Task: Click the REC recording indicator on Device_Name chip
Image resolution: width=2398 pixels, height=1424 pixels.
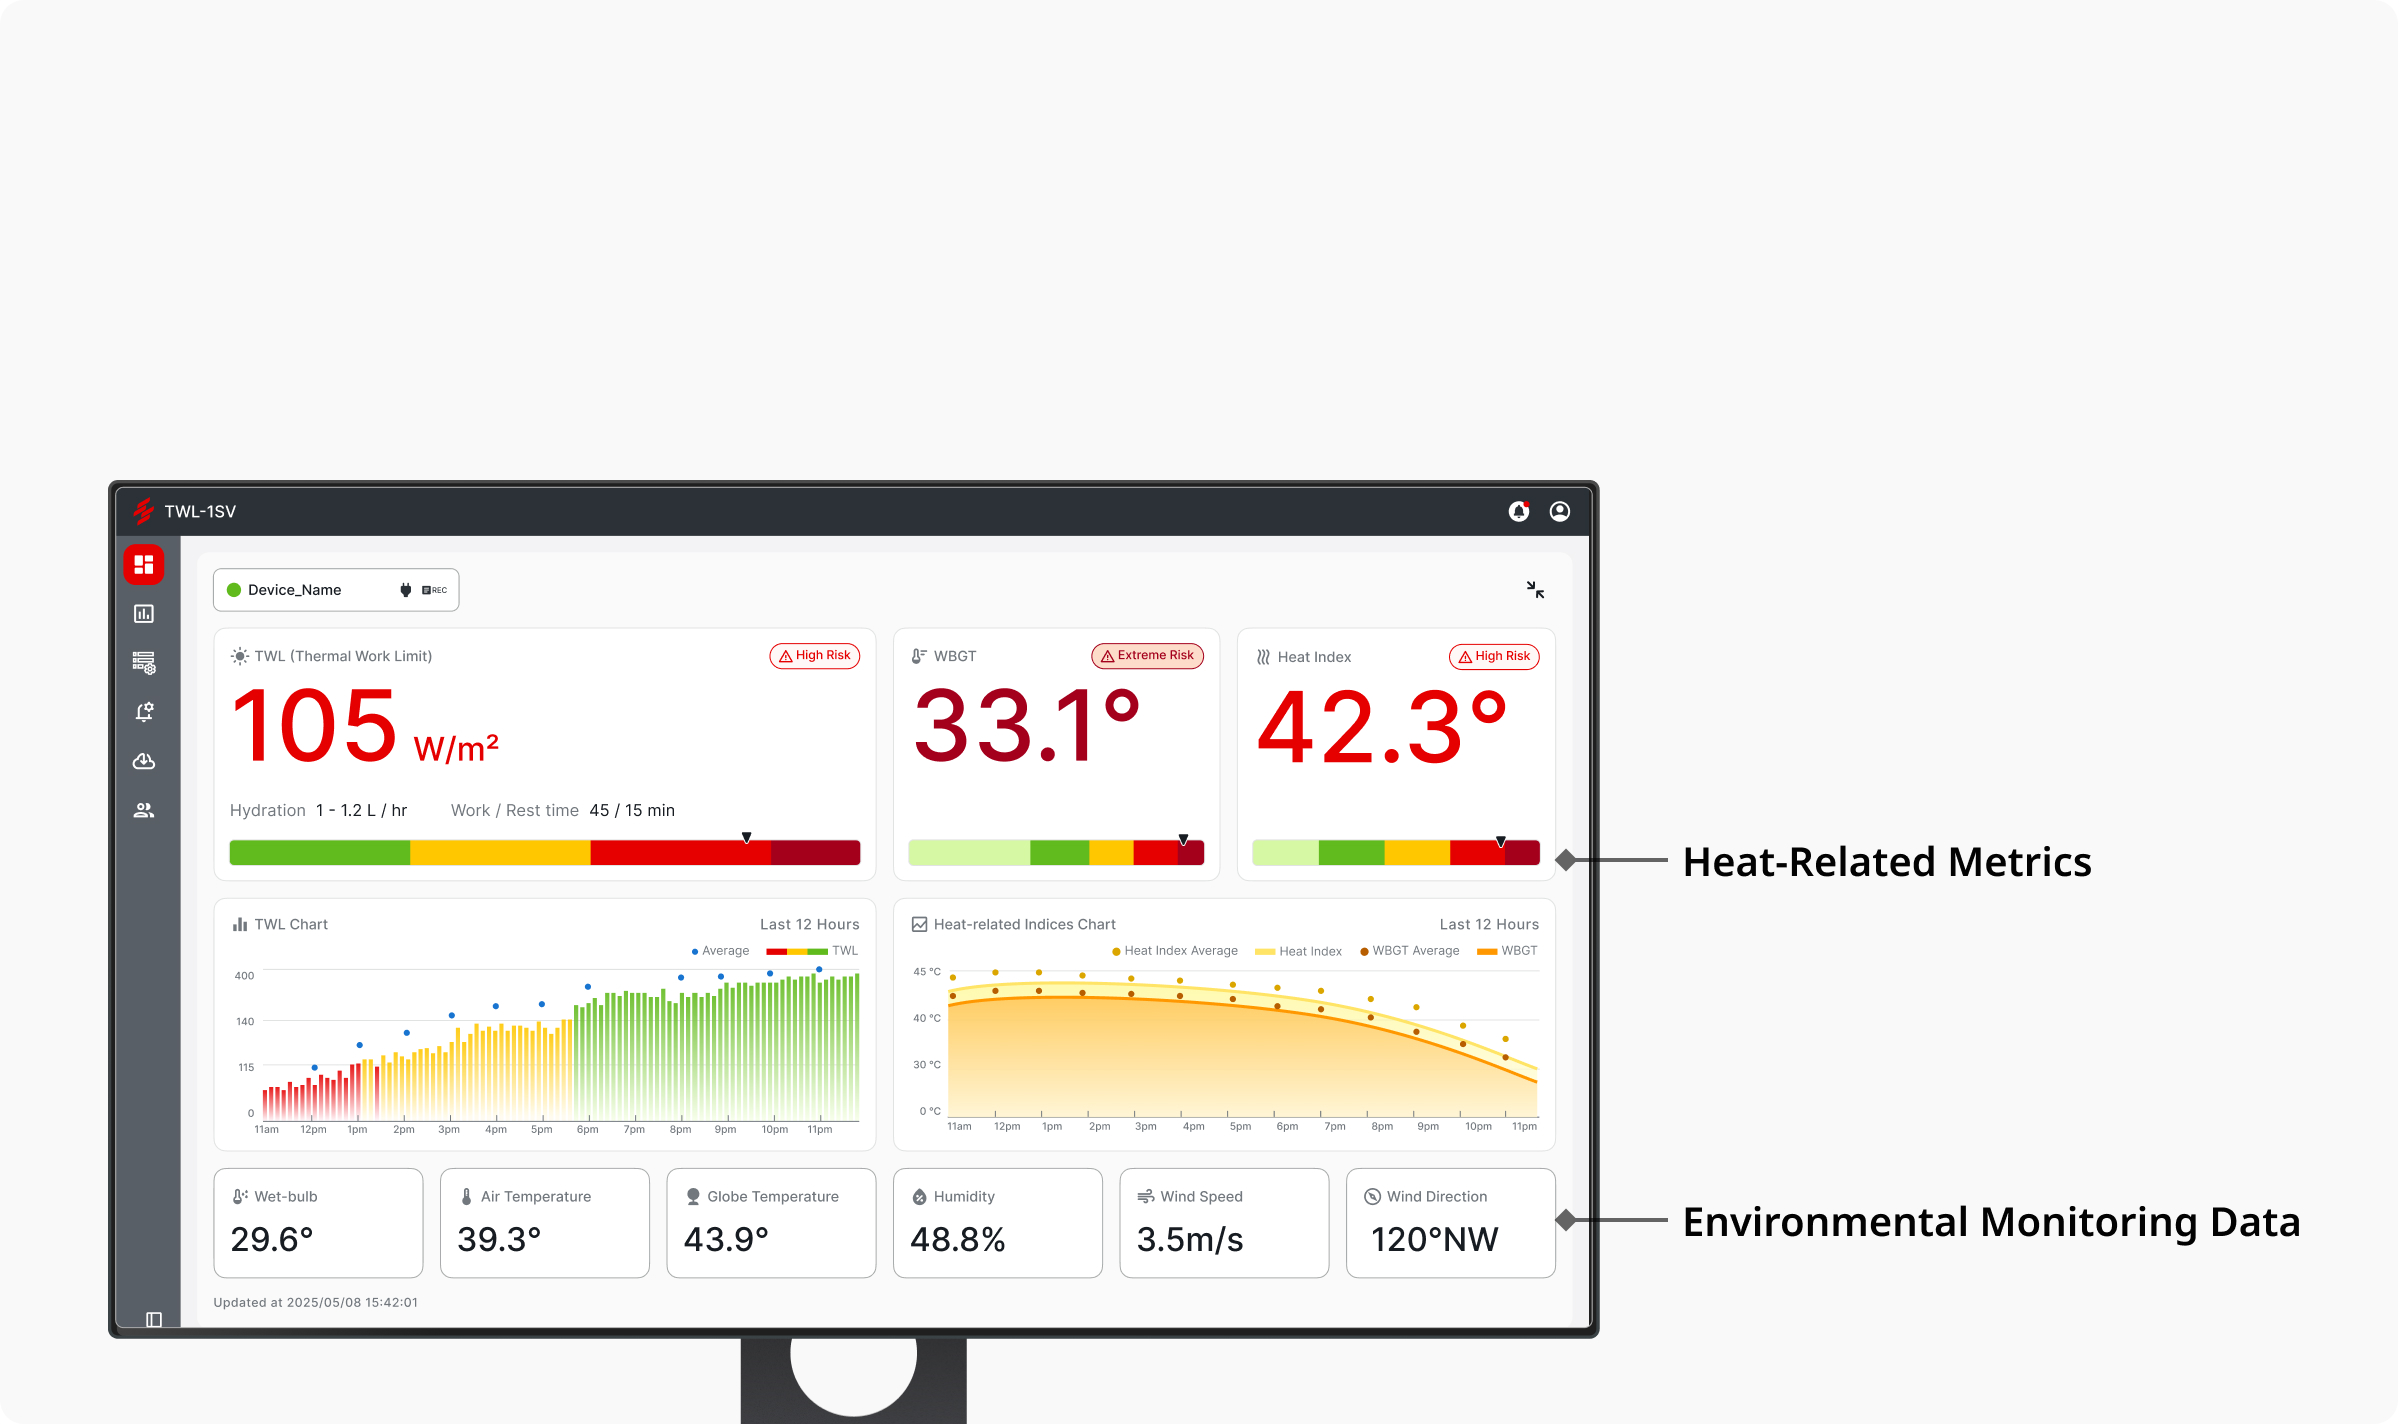Action: click(x=433, y=589)
